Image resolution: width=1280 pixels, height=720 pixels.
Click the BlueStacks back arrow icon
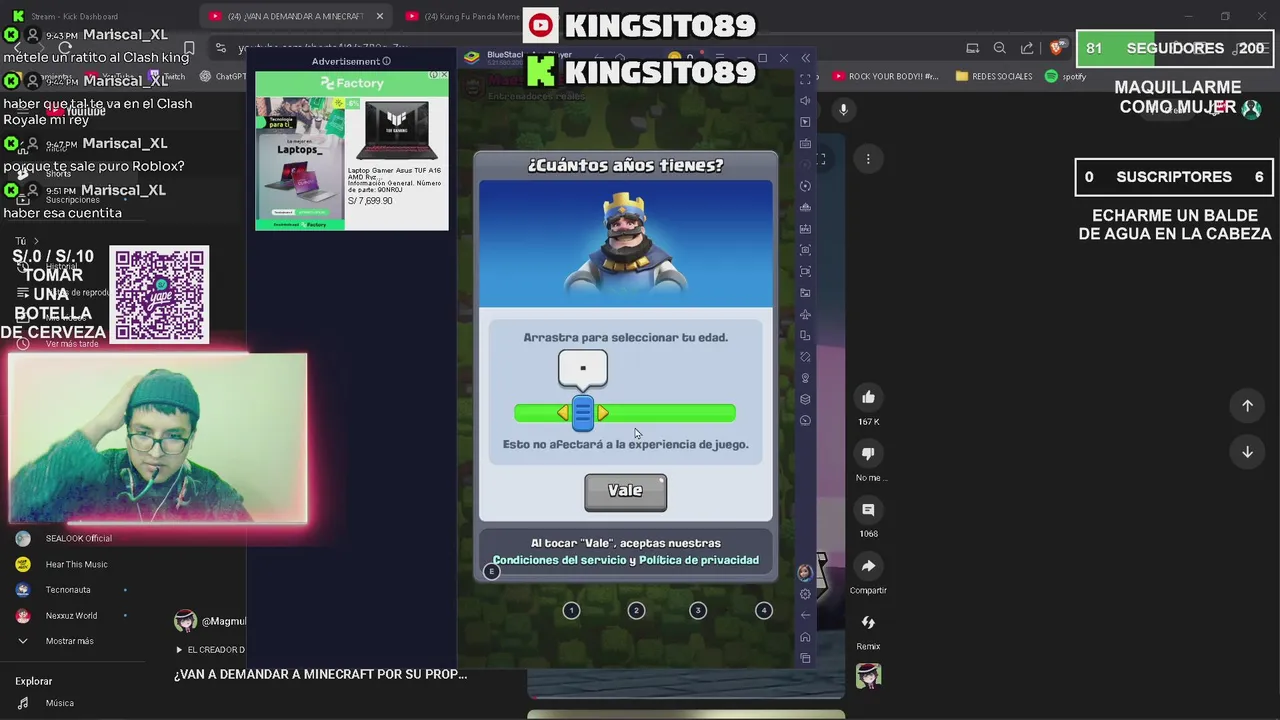(805, 615)
